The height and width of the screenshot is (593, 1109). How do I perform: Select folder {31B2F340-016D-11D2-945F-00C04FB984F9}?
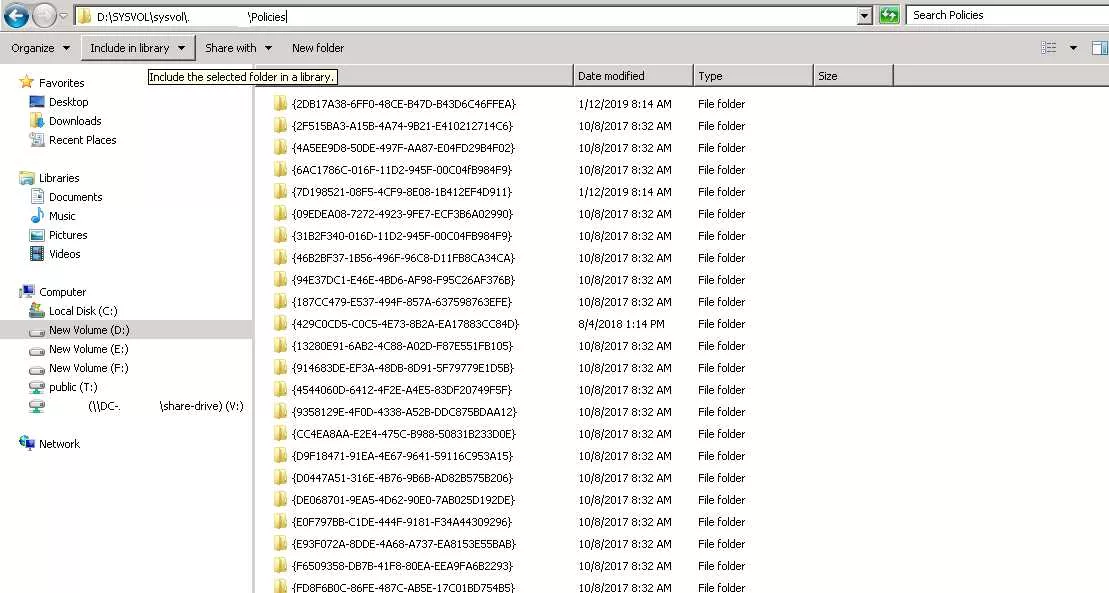401,236
